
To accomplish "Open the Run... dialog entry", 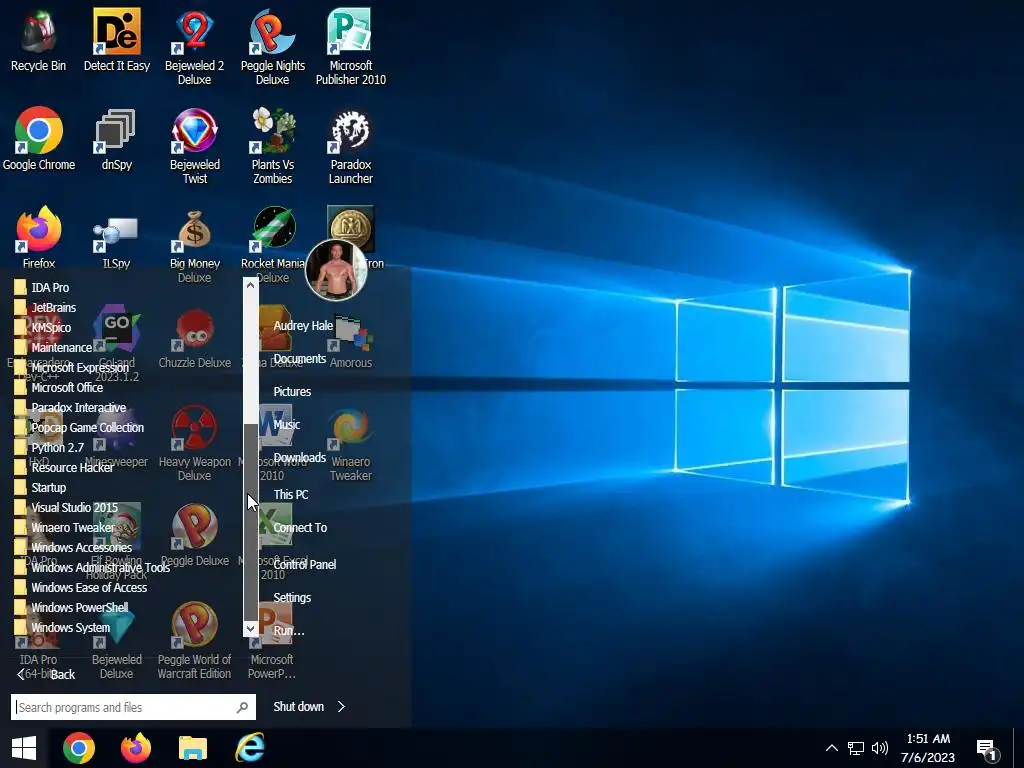I will (289, 631).
